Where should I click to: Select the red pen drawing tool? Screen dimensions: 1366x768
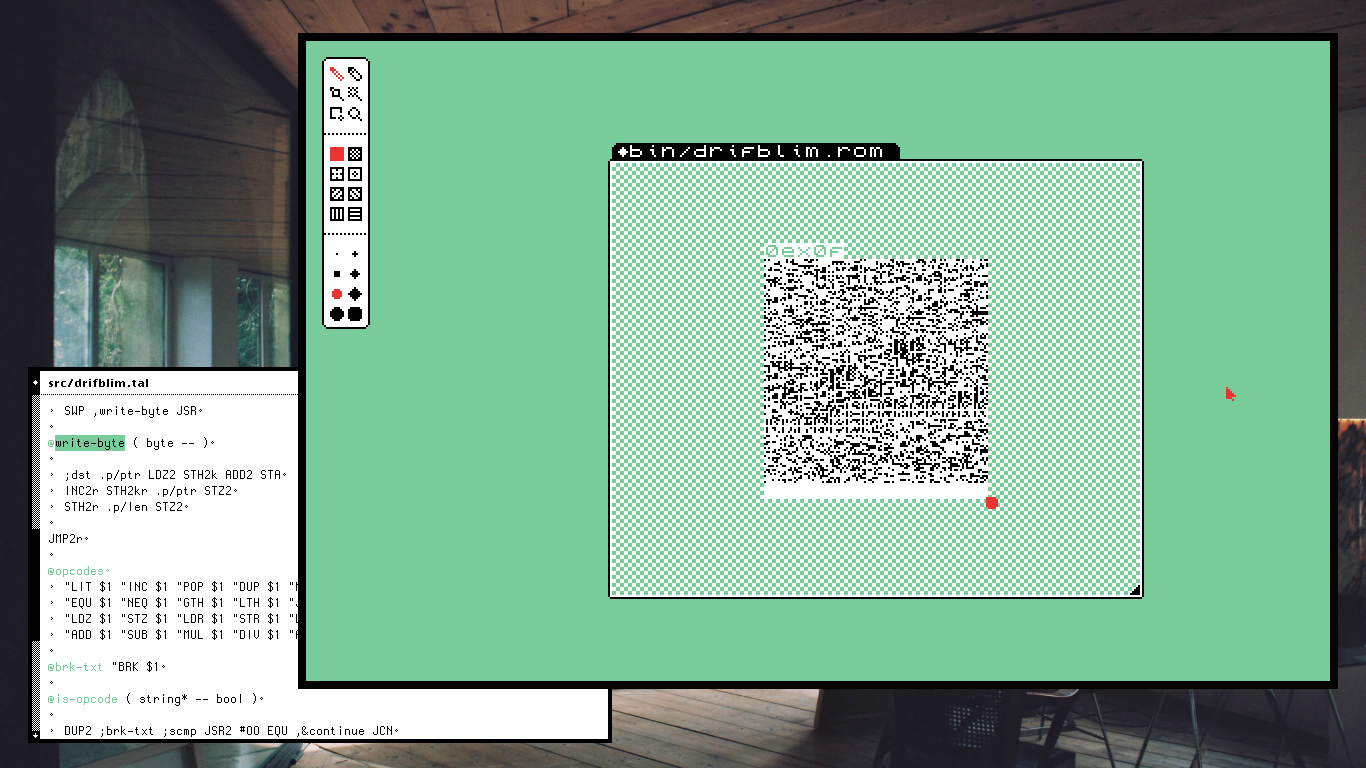click(337, 74)
